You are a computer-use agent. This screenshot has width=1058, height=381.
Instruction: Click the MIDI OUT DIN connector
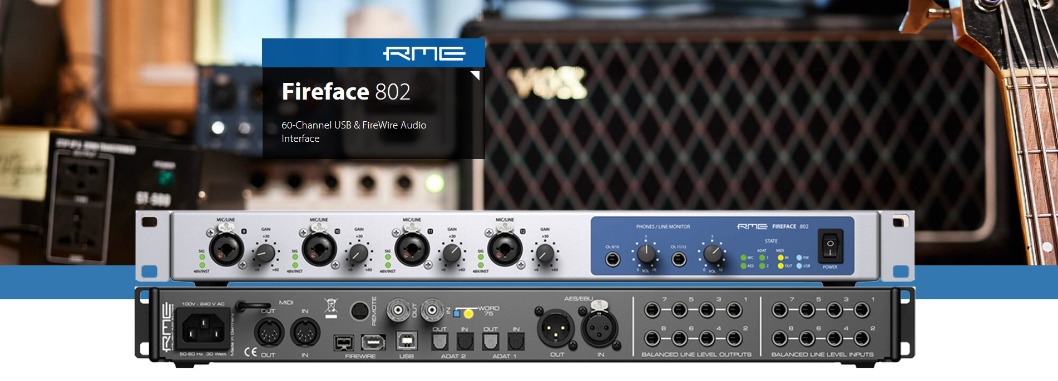(x=268, y=332)
